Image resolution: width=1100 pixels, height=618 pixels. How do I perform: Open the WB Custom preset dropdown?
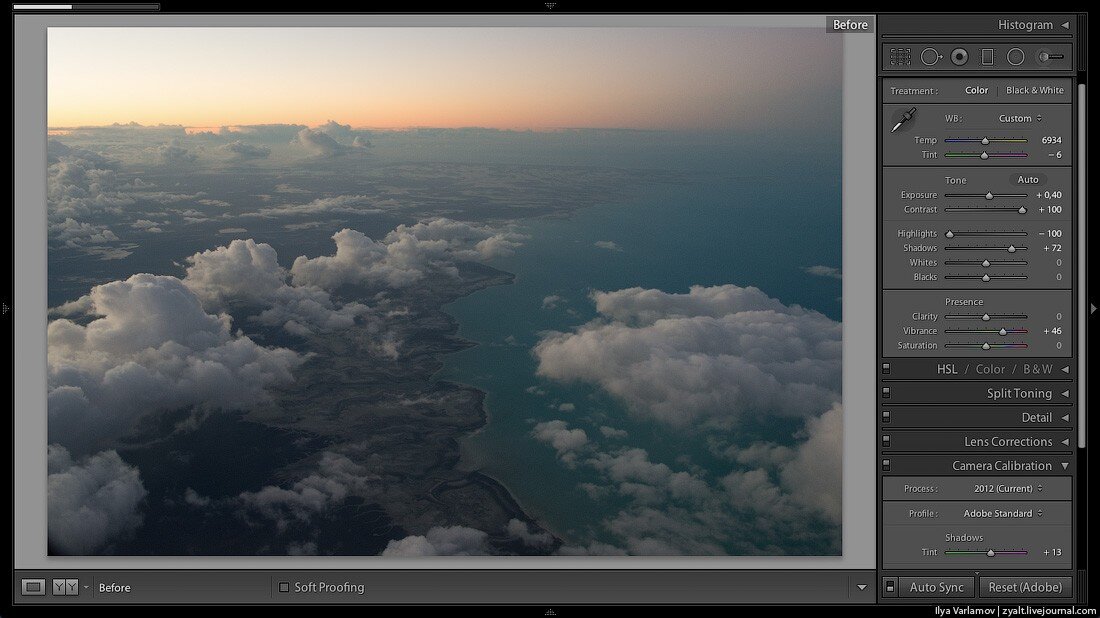[1020, 119]
